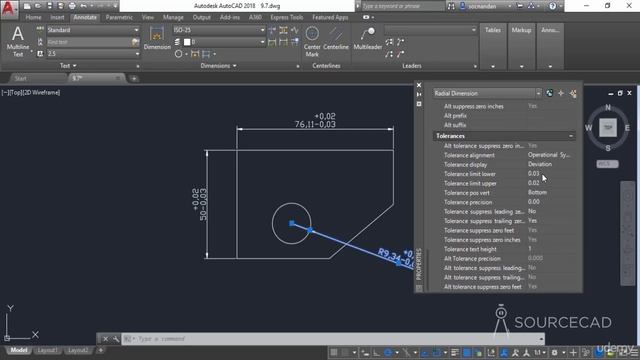Click the Print icon in quick access toolbar
Screen dimensions: 640x360
tap(72, 6)
